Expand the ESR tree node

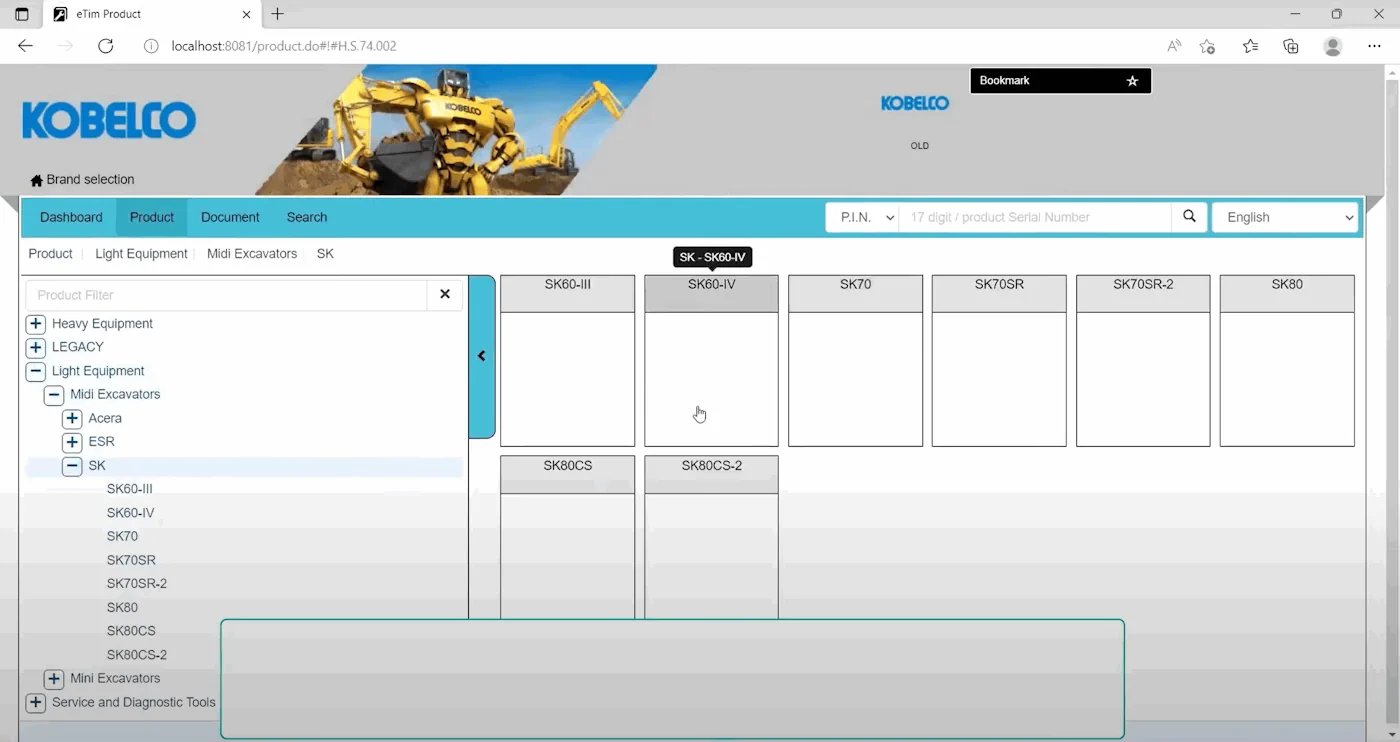coord(72,442)
